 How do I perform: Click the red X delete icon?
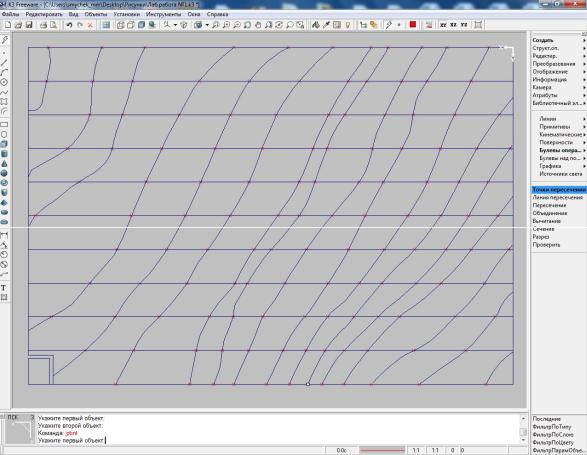(90, 25)
